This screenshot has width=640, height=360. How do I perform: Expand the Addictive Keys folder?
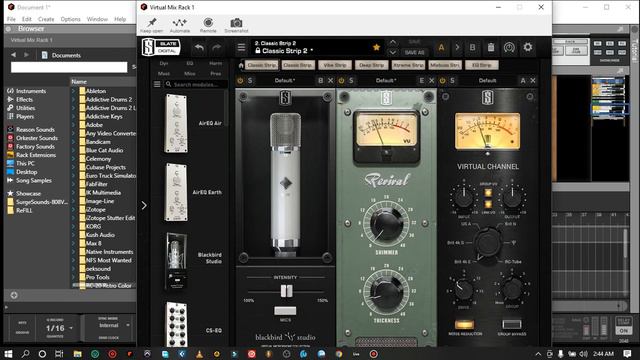[73, 116]
